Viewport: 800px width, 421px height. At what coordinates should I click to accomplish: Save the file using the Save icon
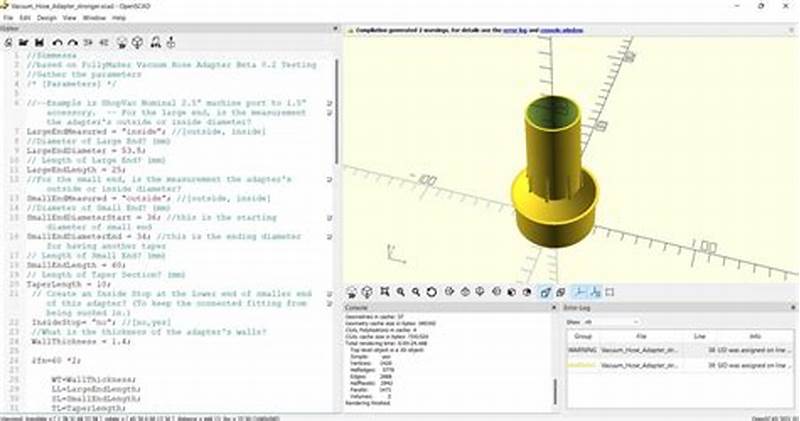(39, 43)
